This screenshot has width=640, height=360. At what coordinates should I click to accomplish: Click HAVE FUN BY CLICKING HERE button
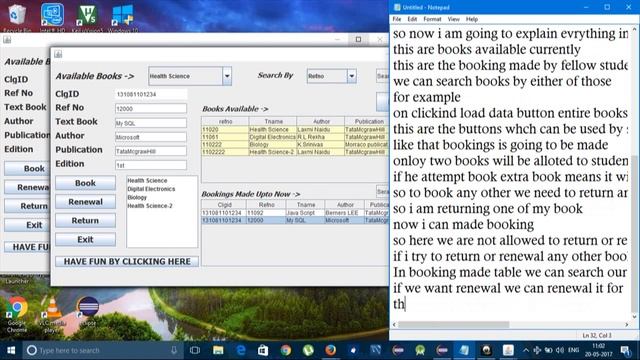pos(127,262)
